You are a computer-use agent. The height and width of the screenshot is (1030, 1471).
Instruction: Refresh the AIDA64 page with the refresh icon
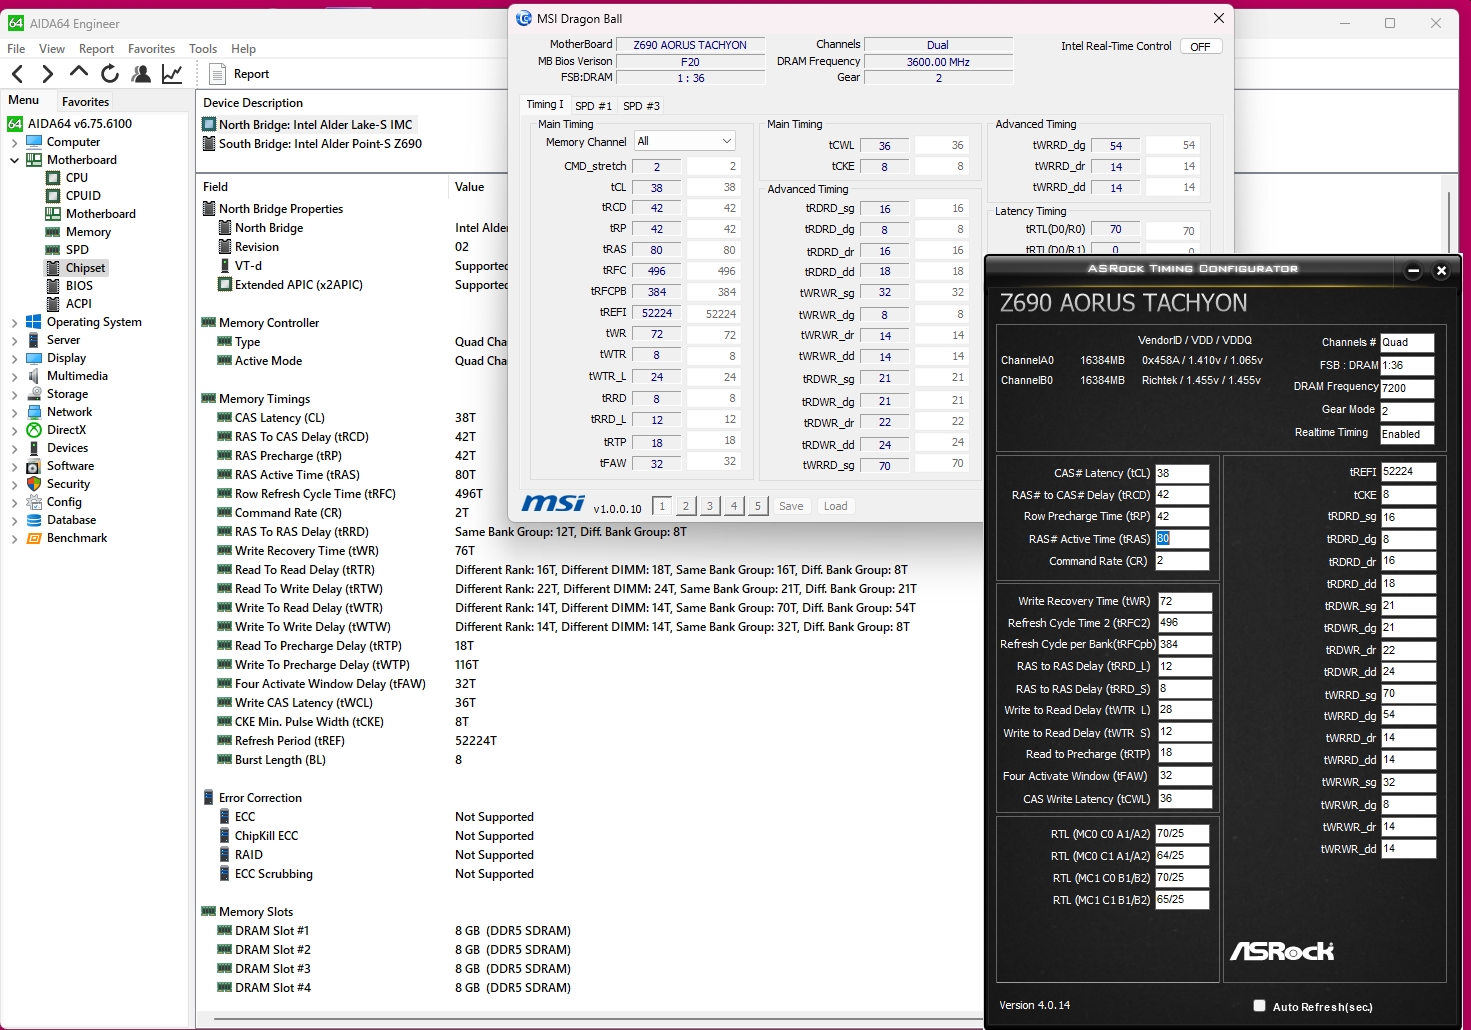tap(110, 74)
